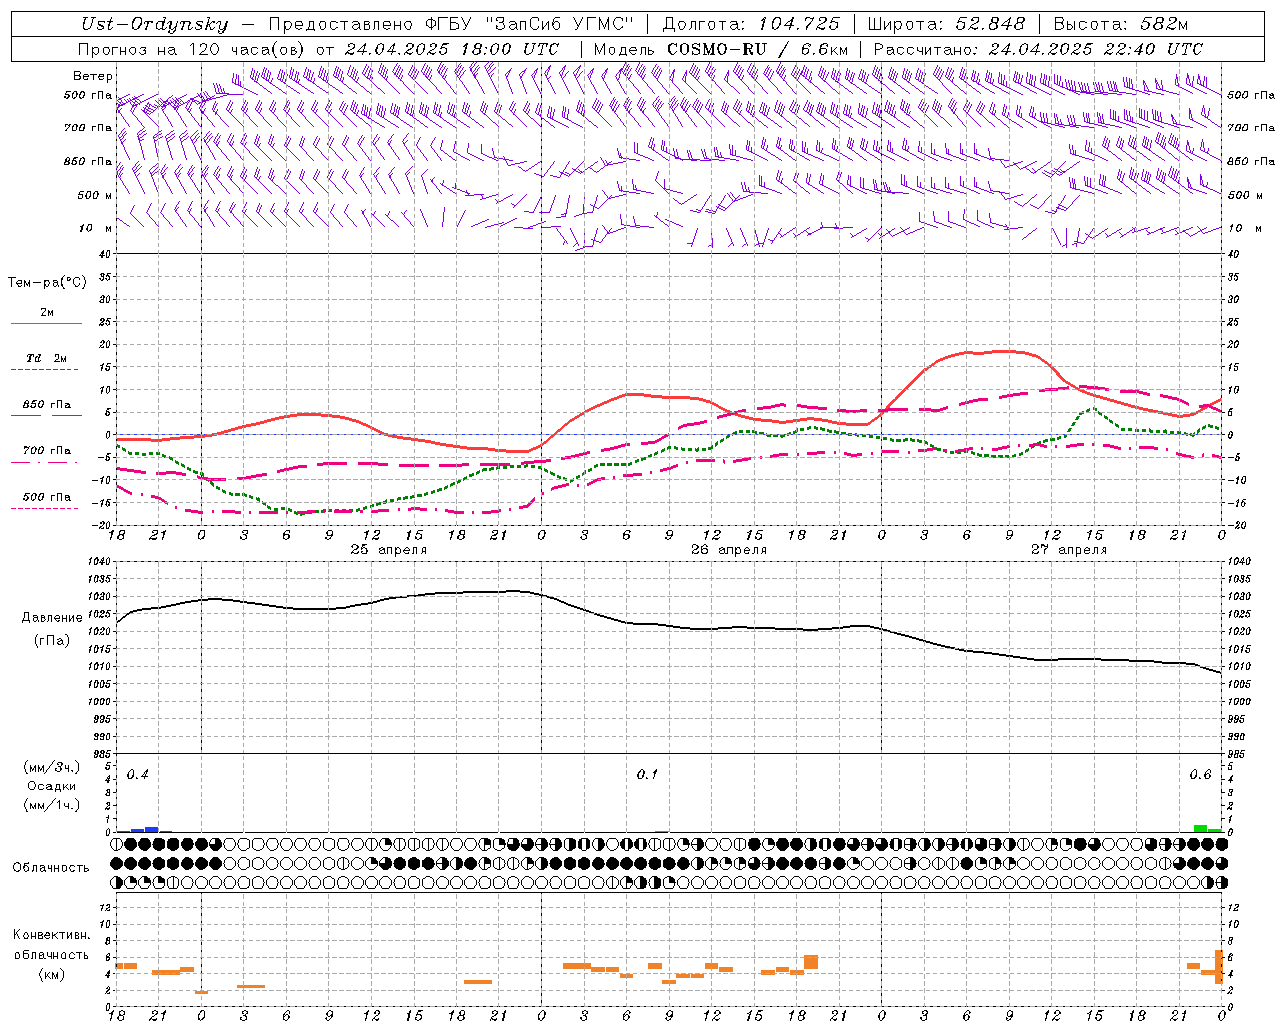
Task: Click the 500 гПа entry in the temperature legend
Action: point(47,497)
